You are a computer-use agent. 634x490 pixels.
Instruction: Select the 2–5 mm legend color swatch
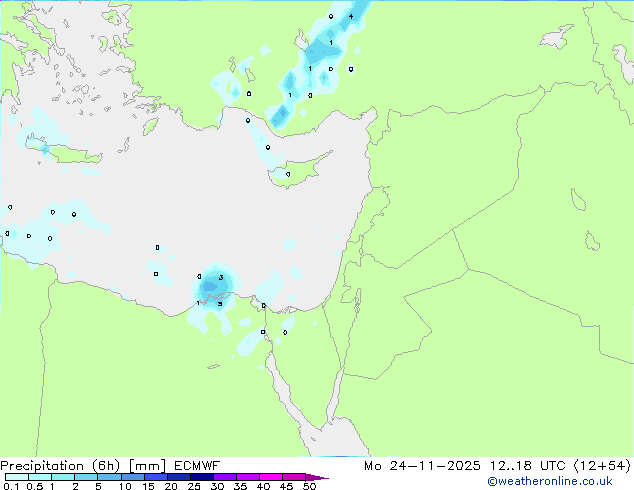coord(86,477)
